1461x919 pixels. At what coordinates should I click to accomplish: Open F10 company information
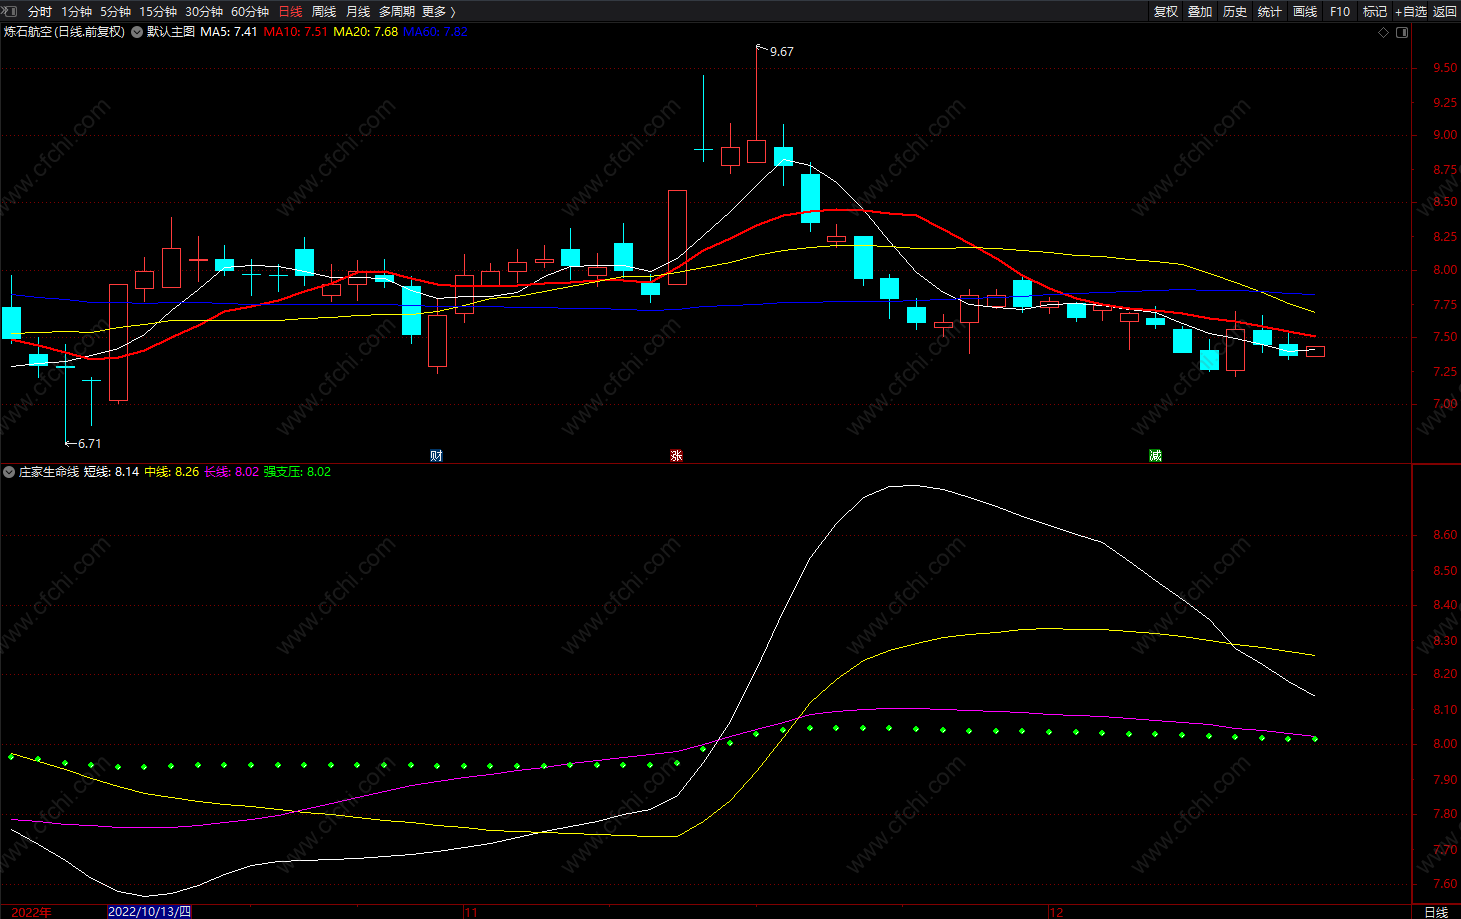(1340, 11)
